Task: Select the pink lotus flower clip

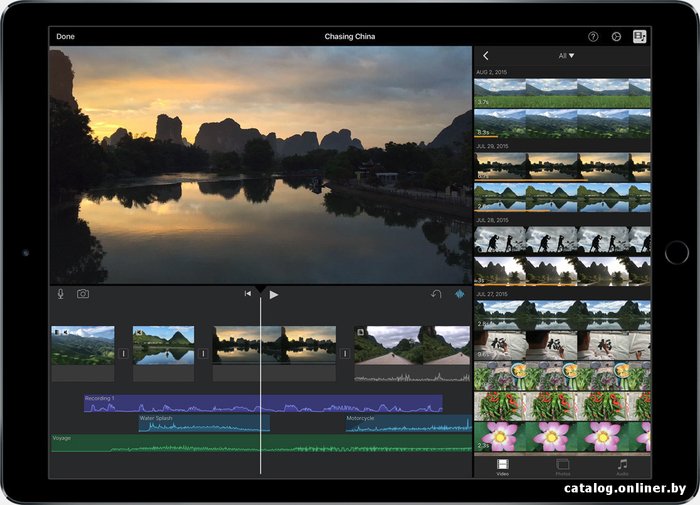Action: (x=561, y=436)
